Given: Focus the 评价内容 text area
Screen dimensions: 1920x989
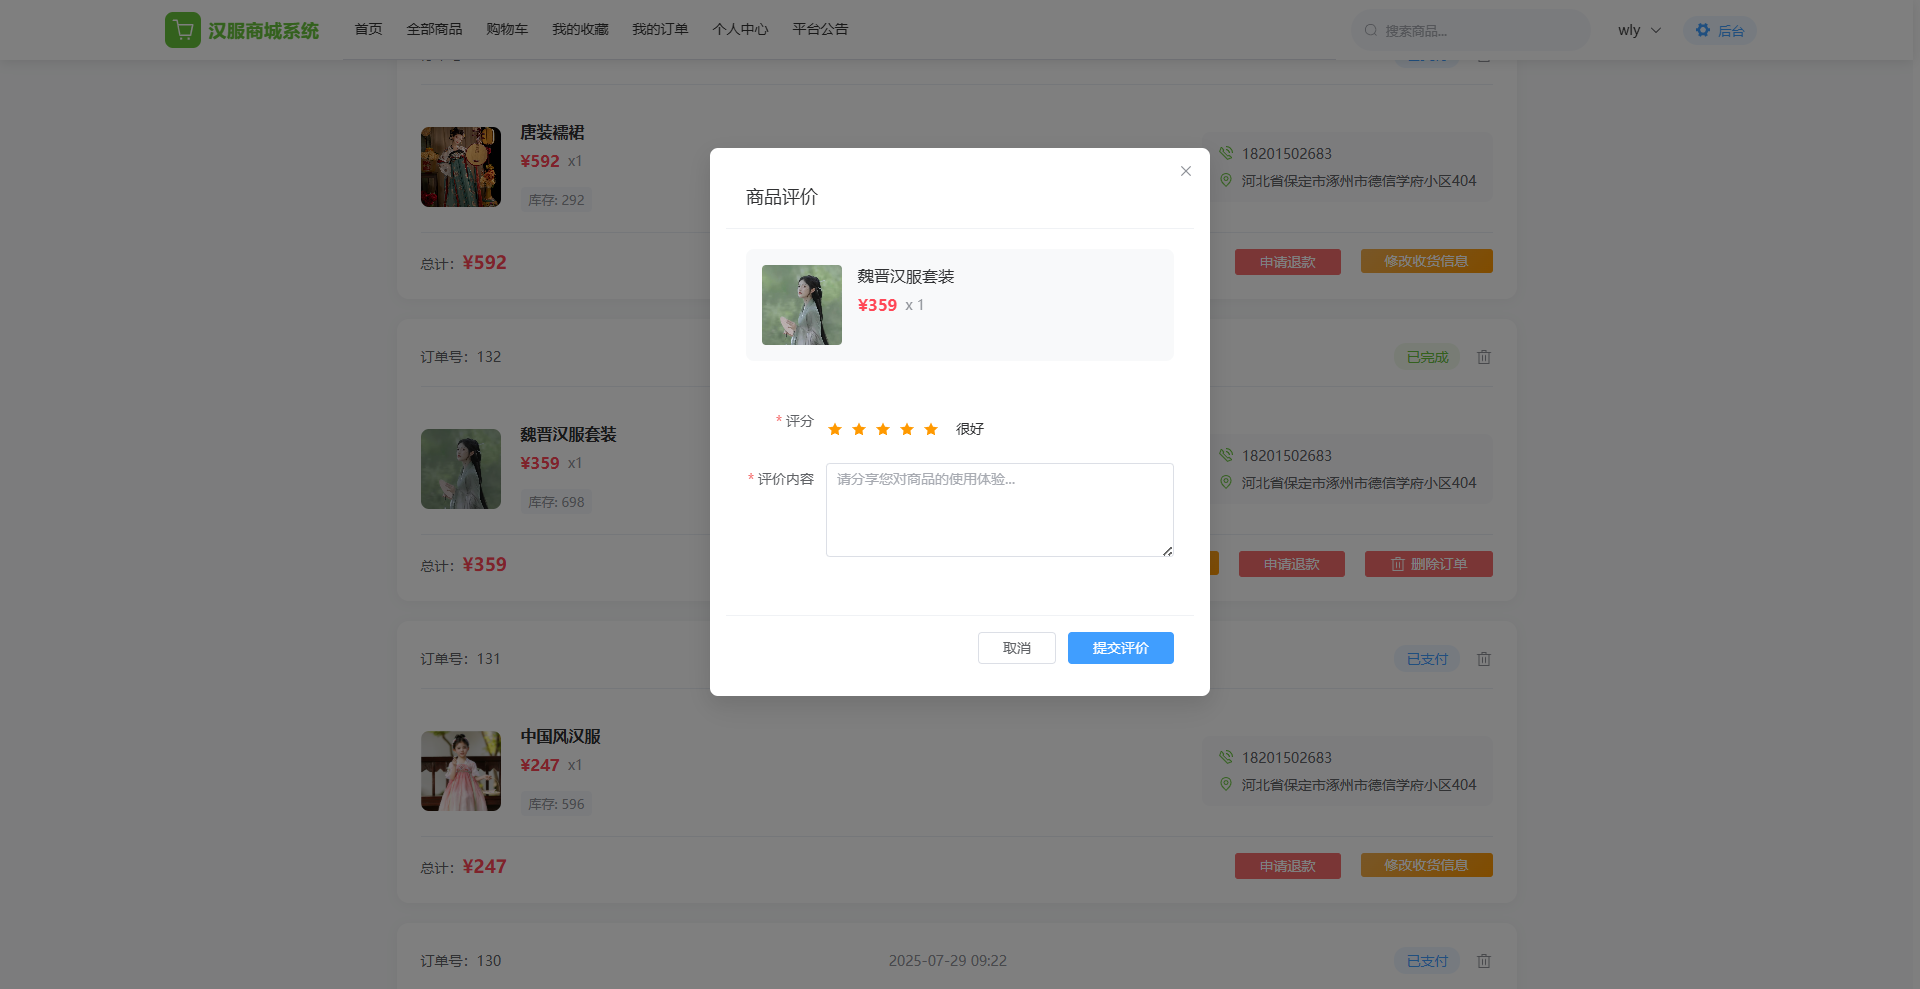Looking at the screenshot, I should click(999, 510).
